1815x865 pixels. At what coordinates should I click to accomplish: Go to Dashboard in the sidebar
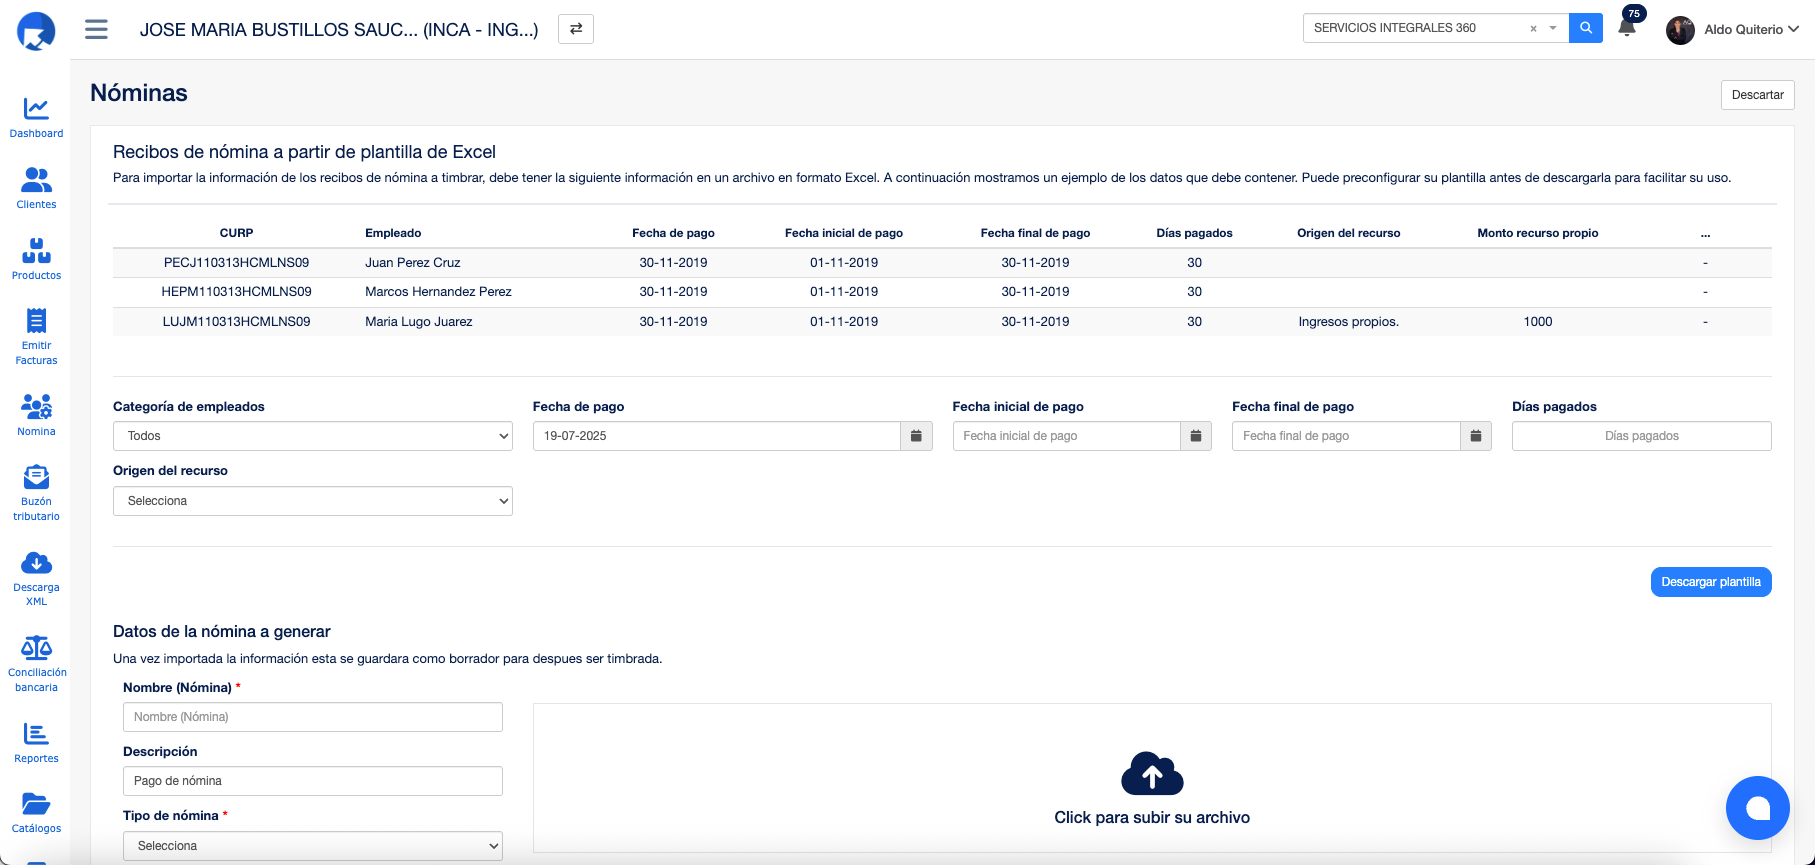(36, 117)
